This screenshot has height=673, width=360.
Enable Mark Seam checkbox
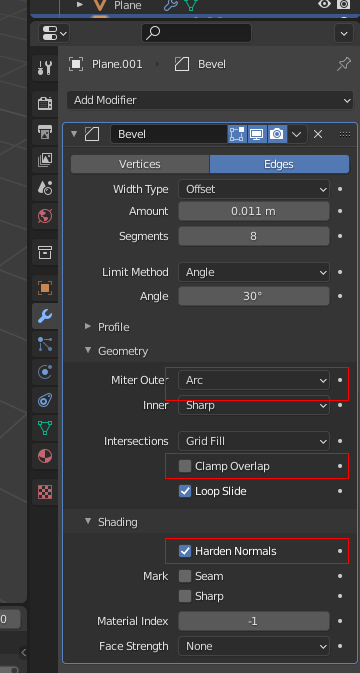(x=185, y=576)
